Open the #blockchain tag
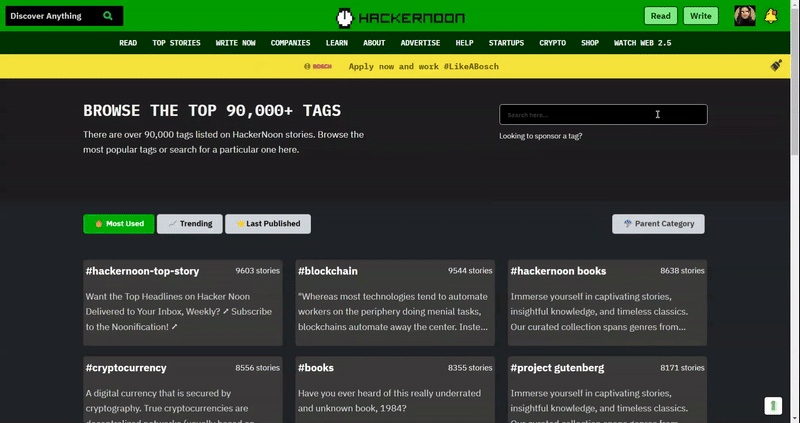Viewport: 800px width, 423px height. 328,271
